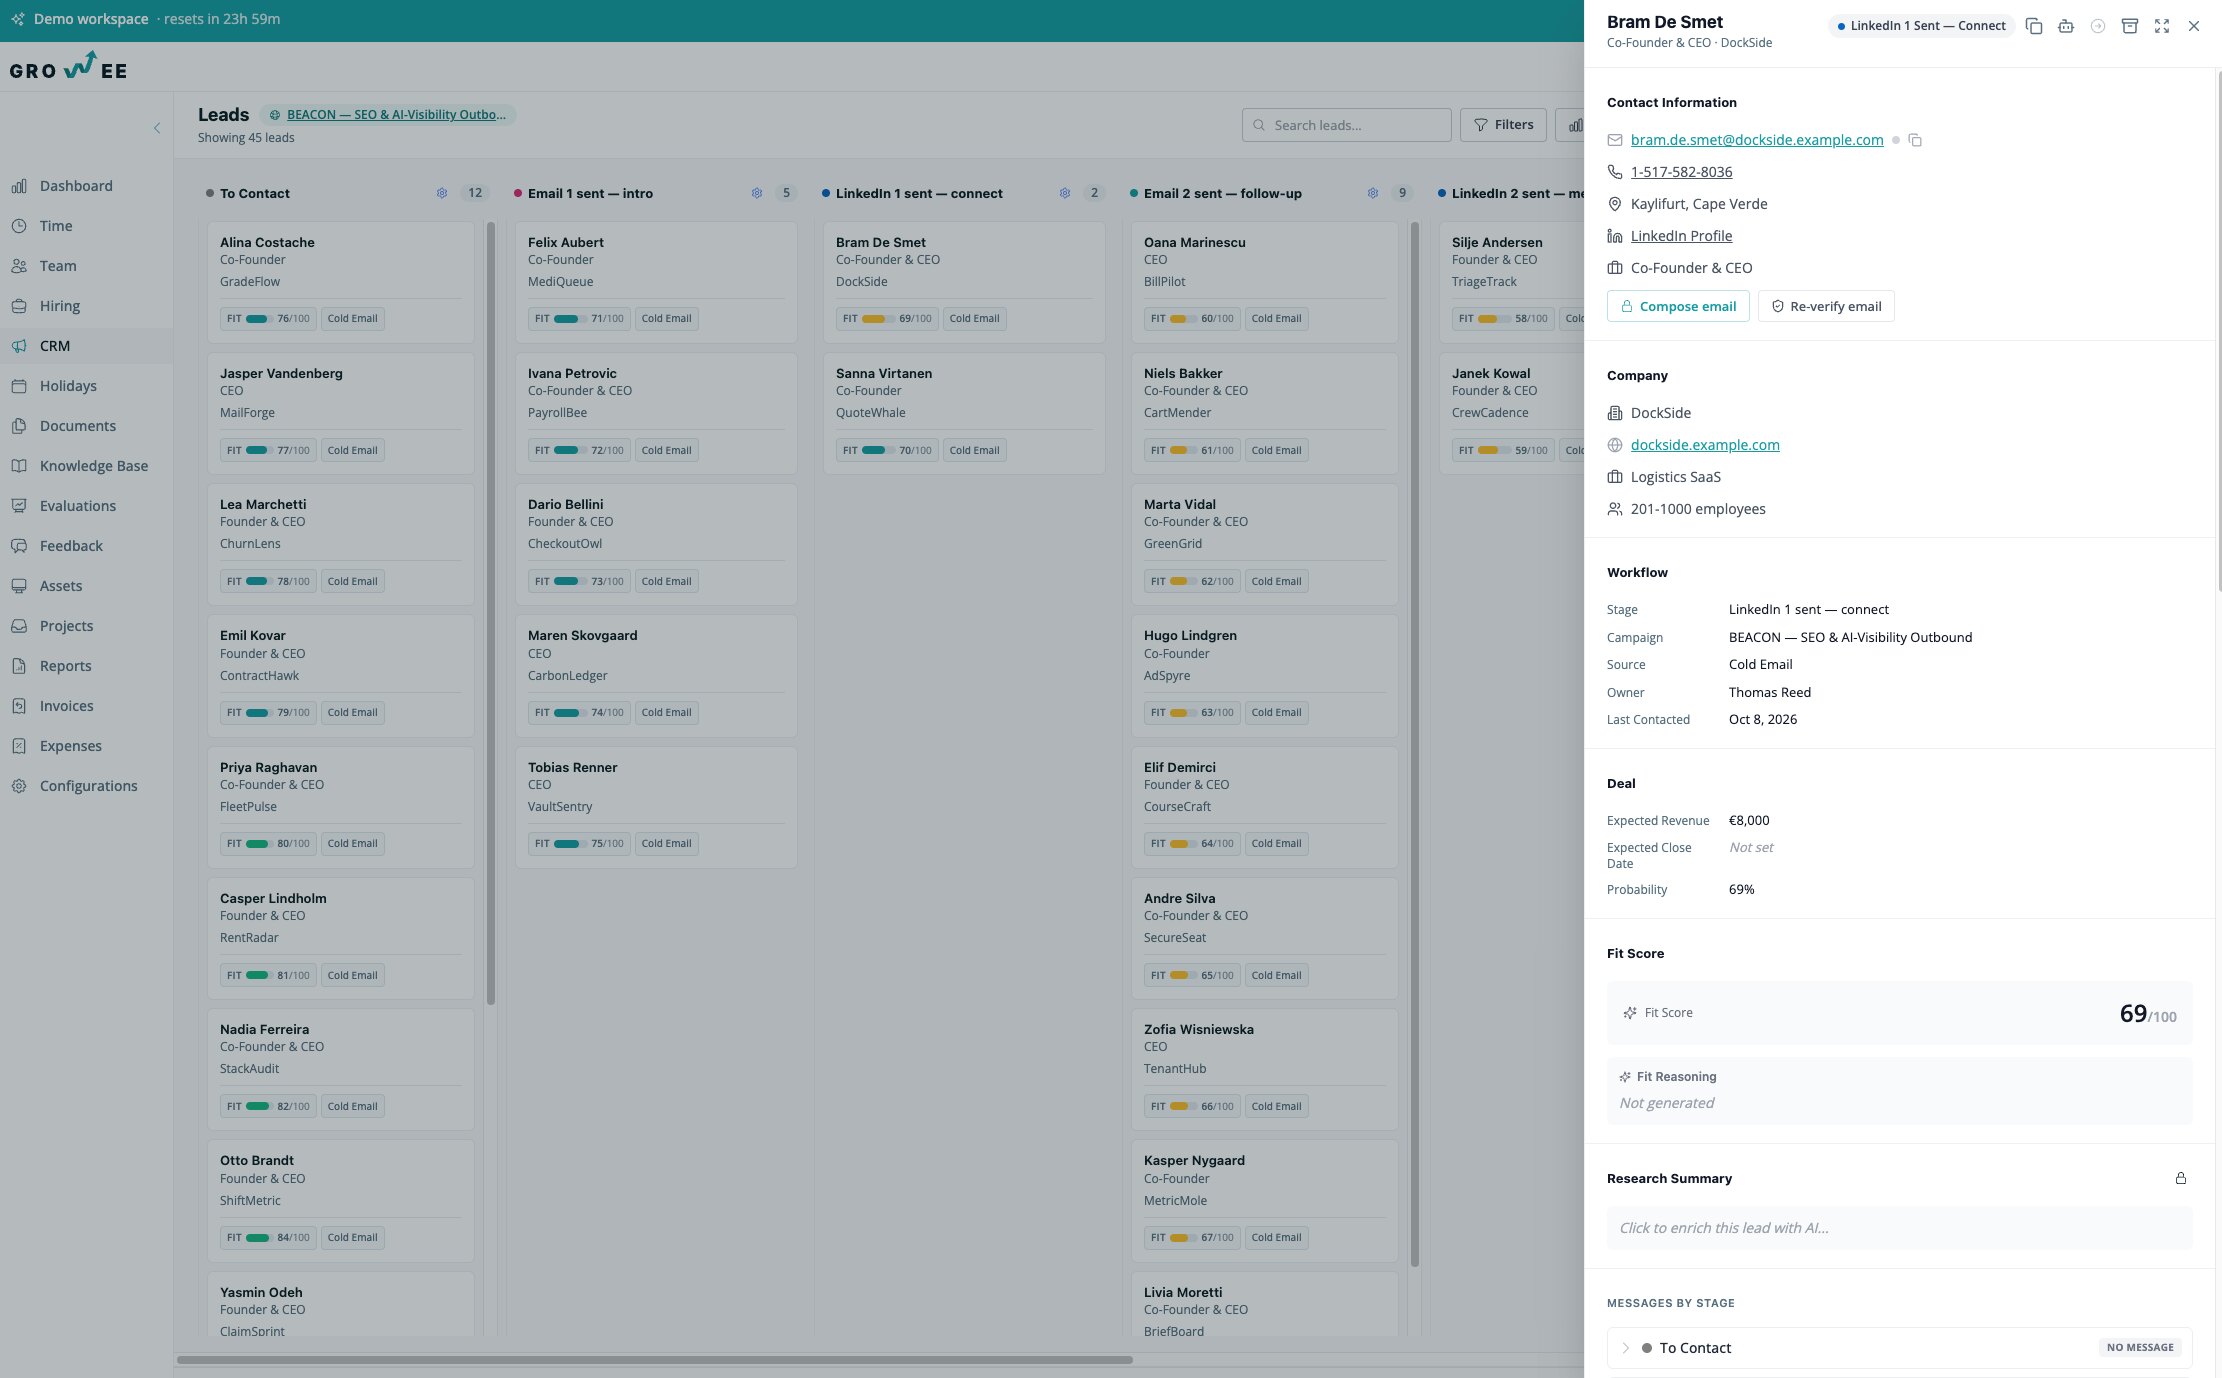Viewport: 2222px width, 1378px height.
Task: Open settings gear of To Contact column
Action: (441, 193)
